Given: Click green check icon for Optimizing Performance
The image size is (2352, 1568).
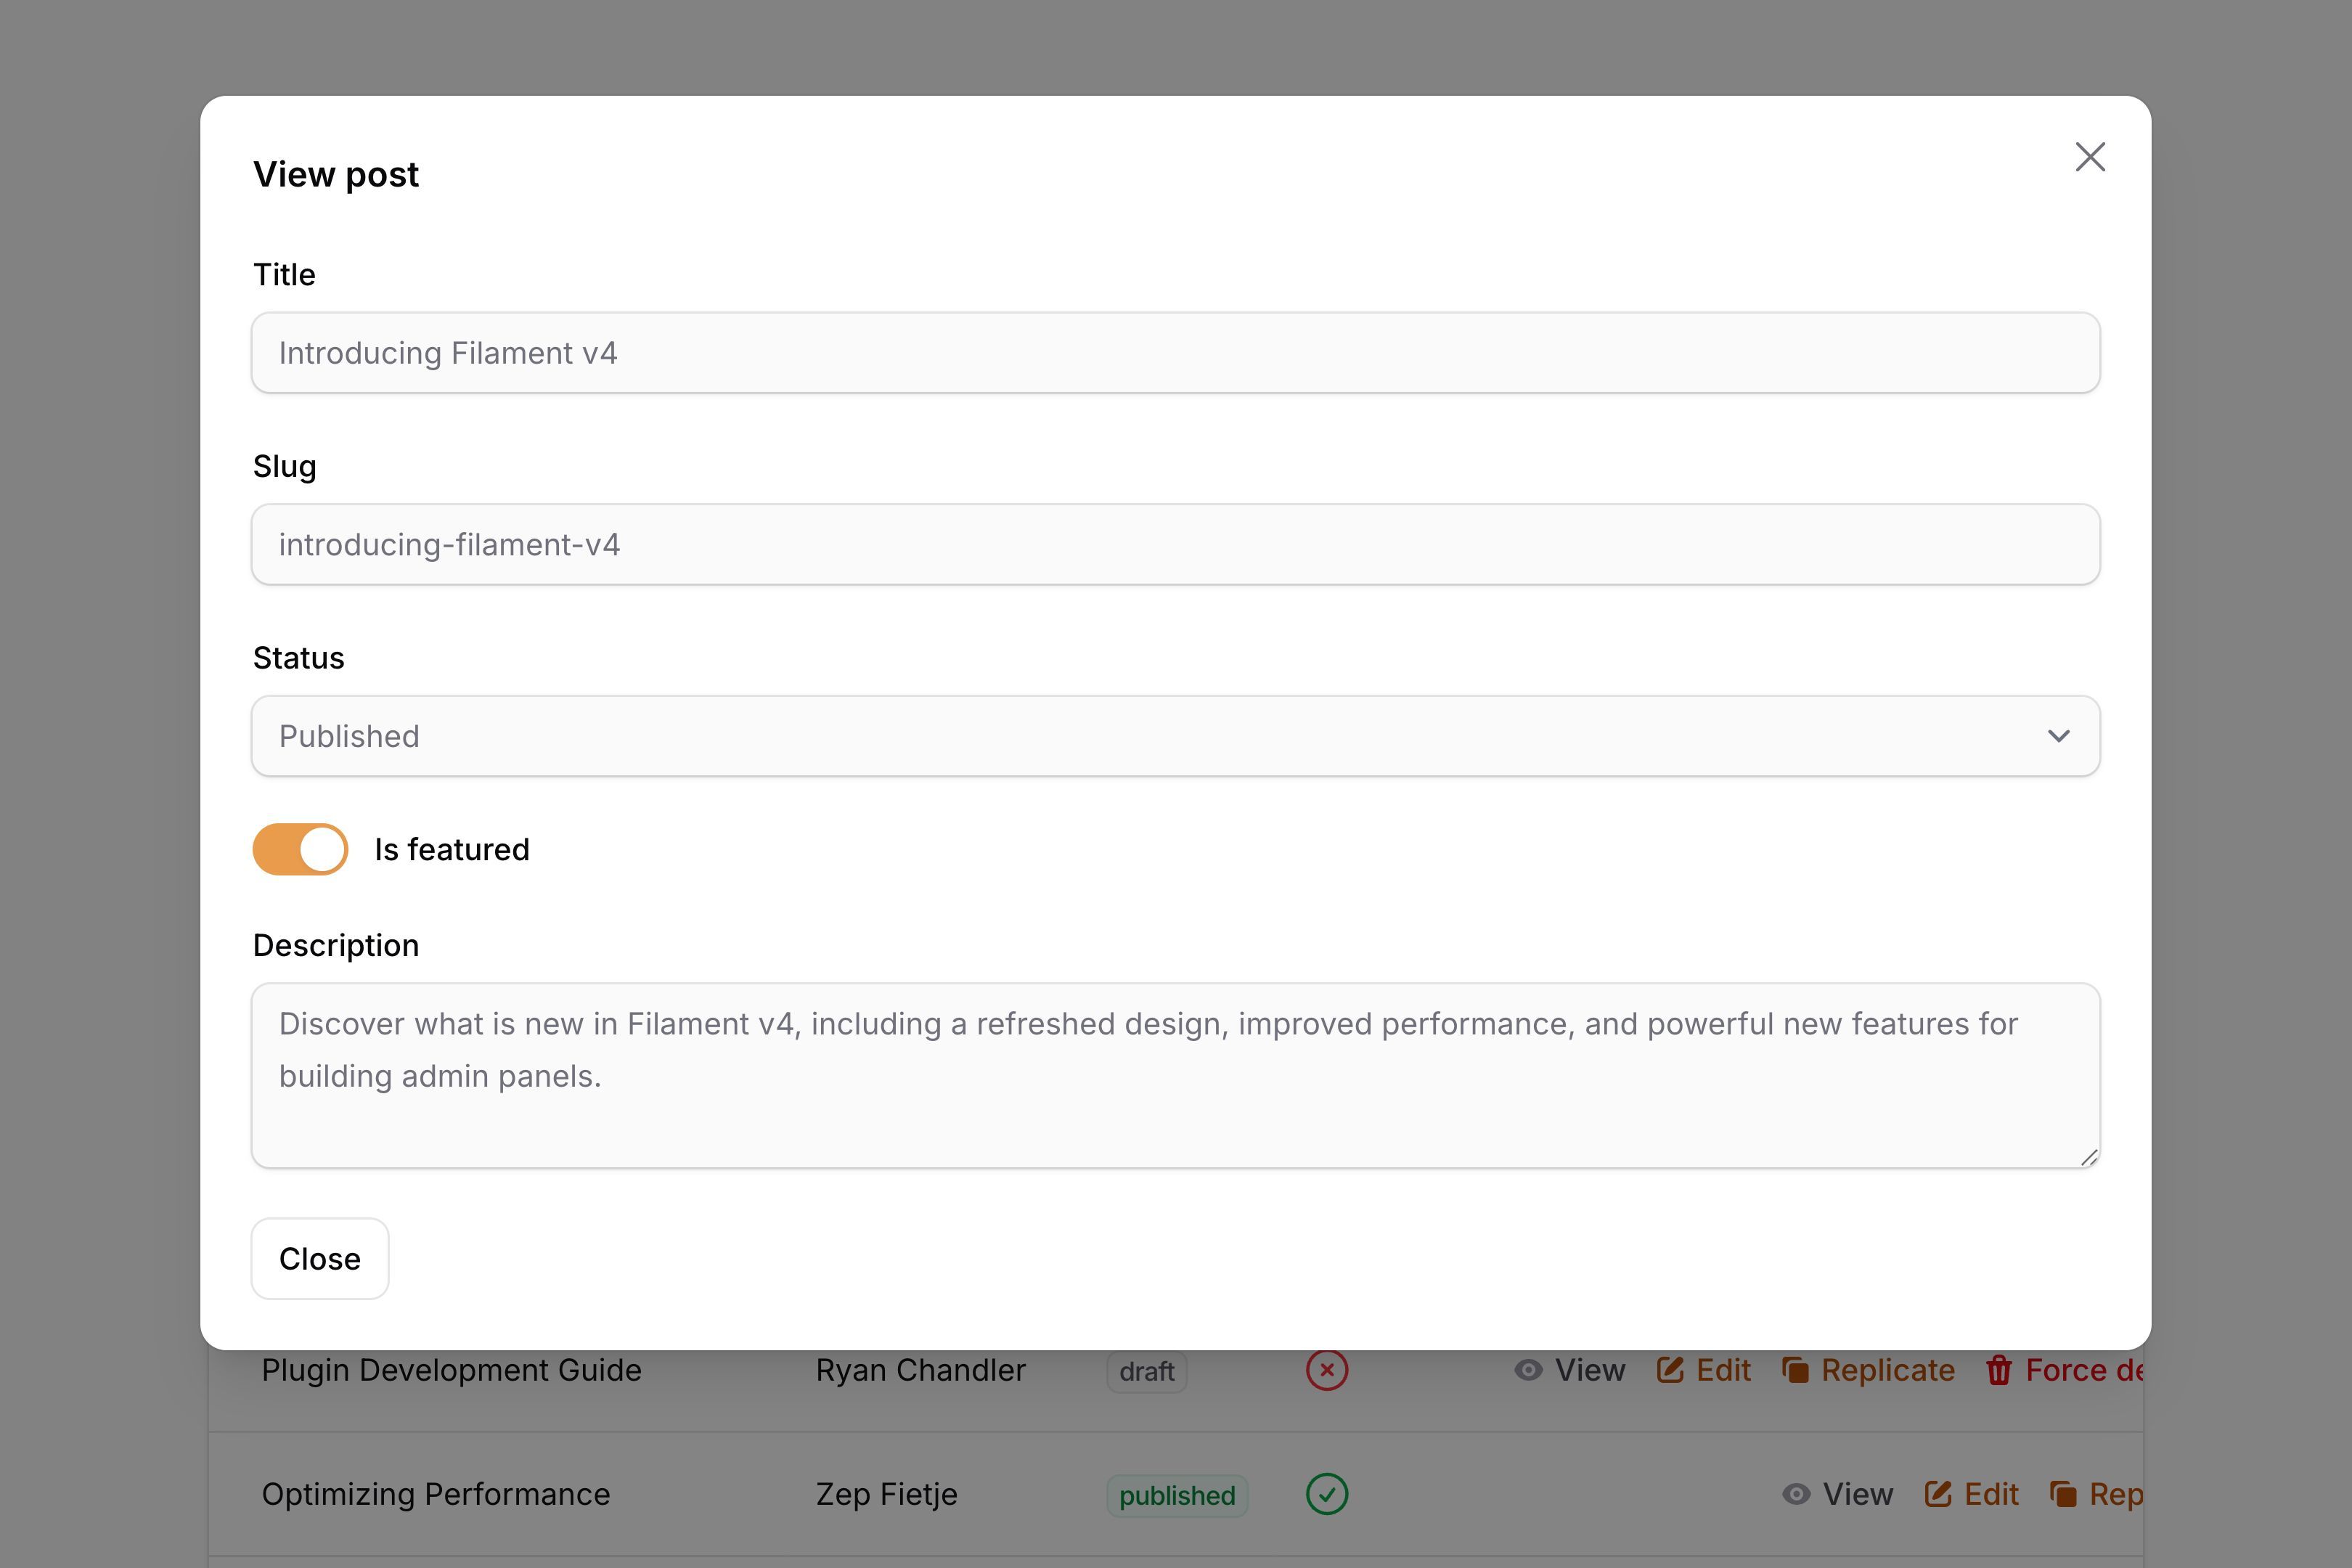Looking at the screenshot, I should coord(1327,1494).
